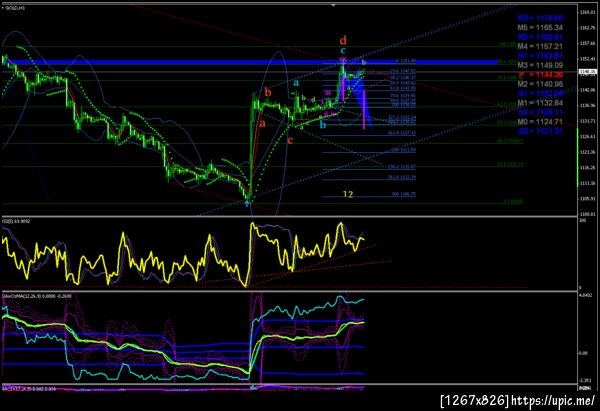600x411 pixels.
Task: Click the M5 = 1165.34 pivot label
Action: coord(540,28)
